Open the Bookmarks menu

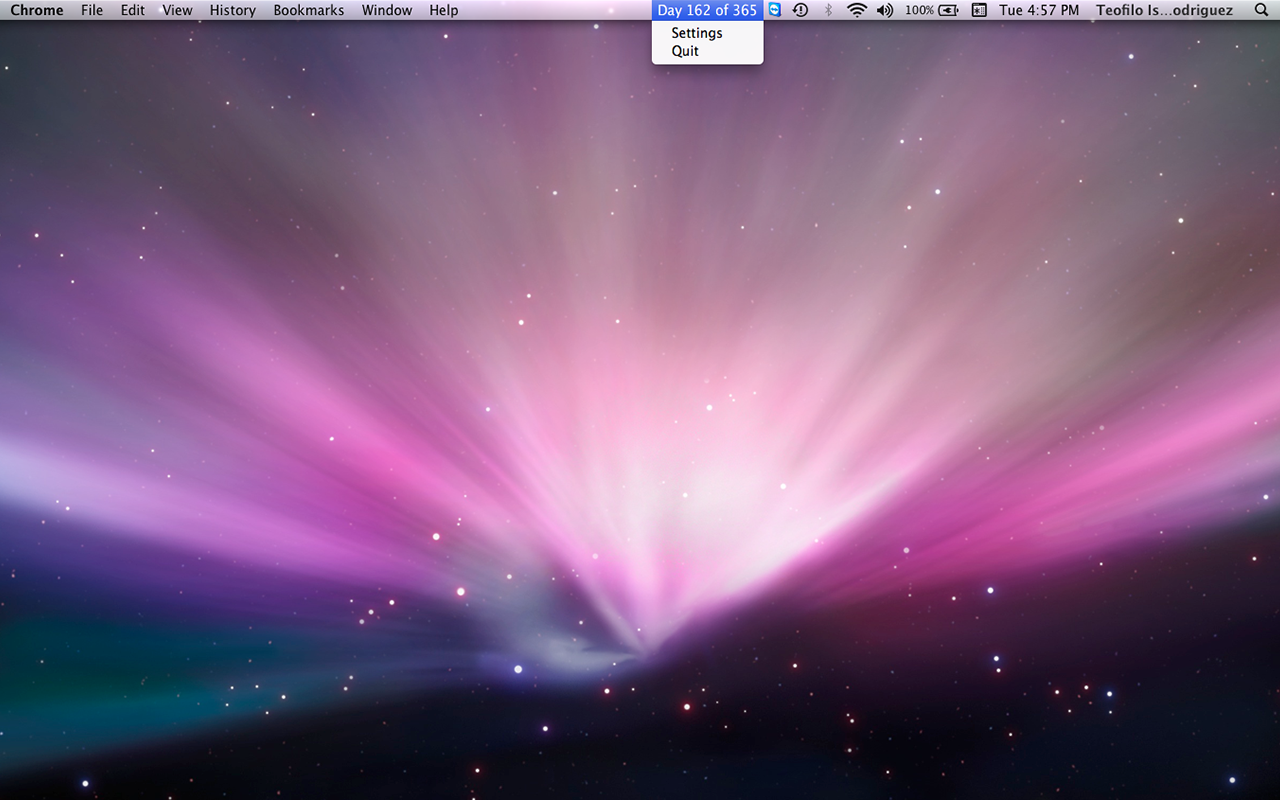[309, 10]
